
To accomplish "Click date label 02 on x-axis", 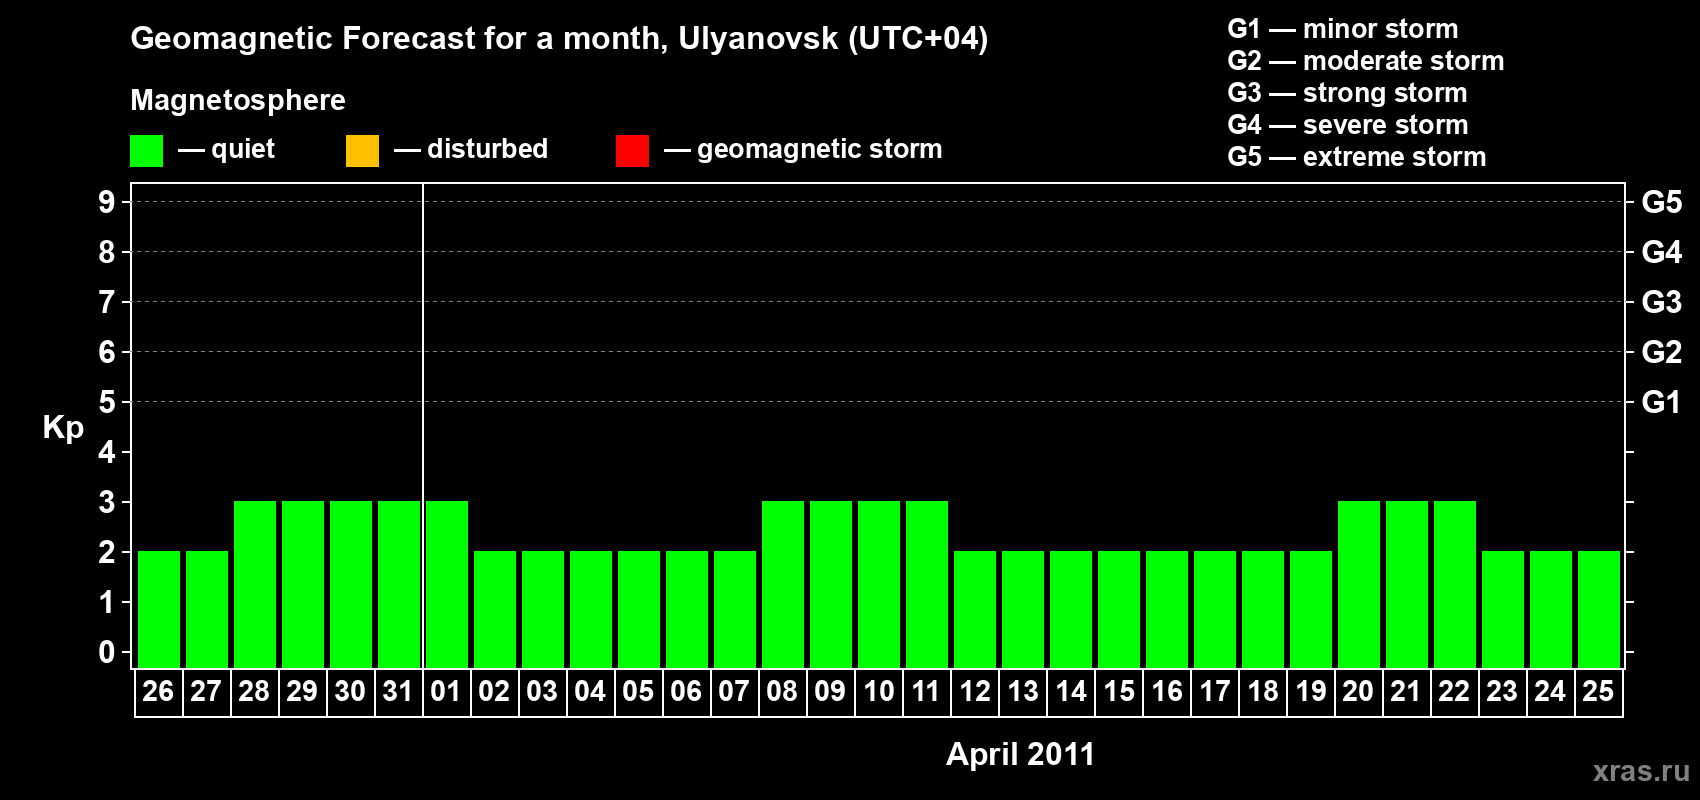I will pos(494,691).
